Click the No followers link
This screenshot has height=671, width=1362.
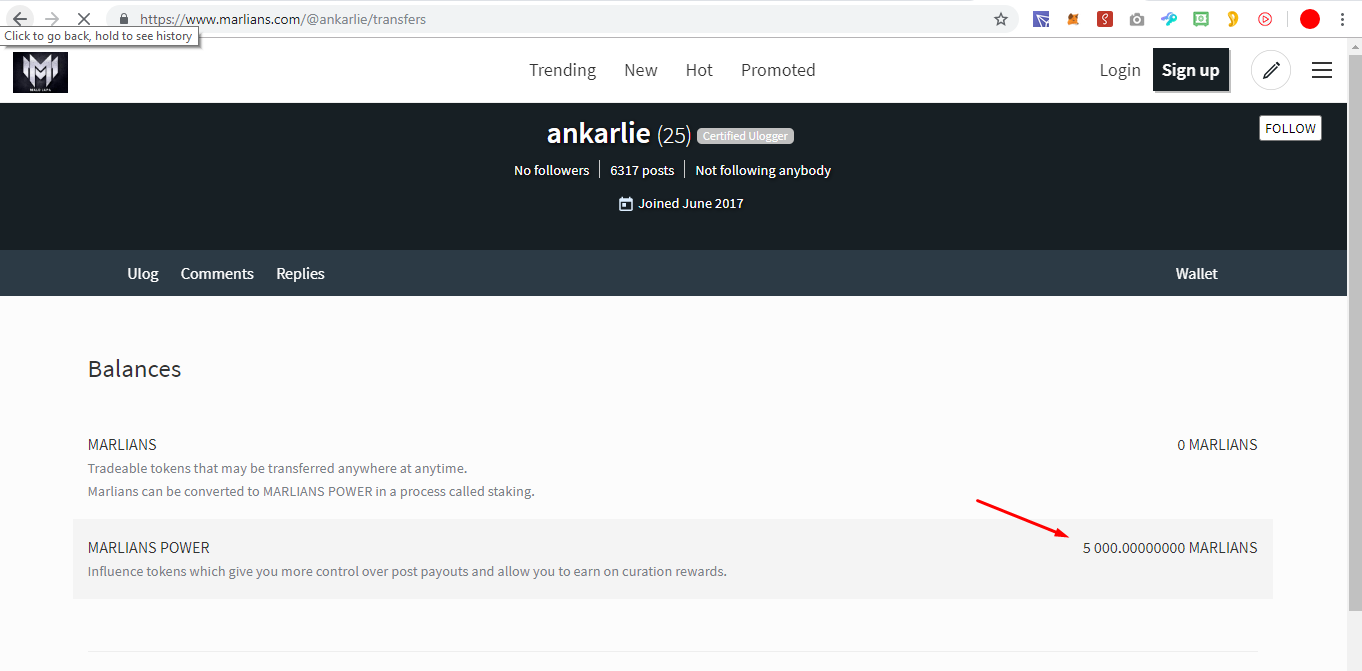pos(551,170)
